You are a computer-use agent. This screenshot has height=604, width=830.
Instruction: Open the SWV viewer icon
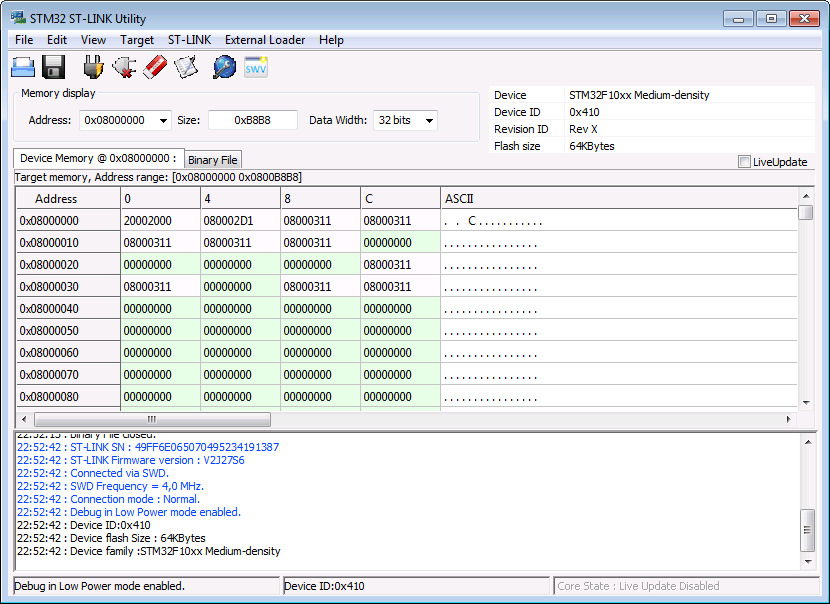256,67
